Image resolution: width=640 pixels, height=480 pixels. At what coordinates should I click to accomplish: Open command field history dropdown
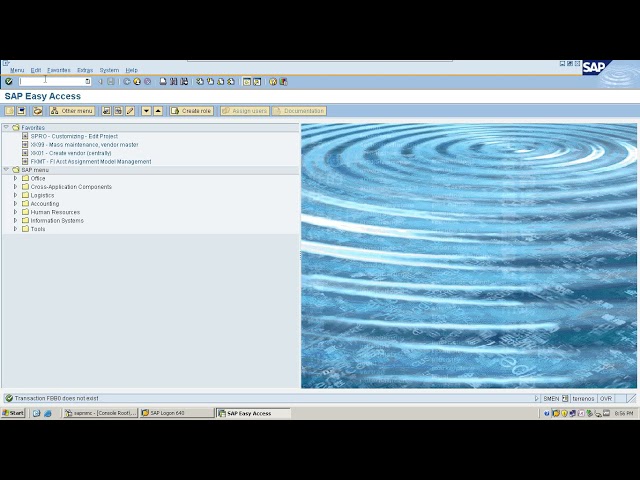click(87, 82)
